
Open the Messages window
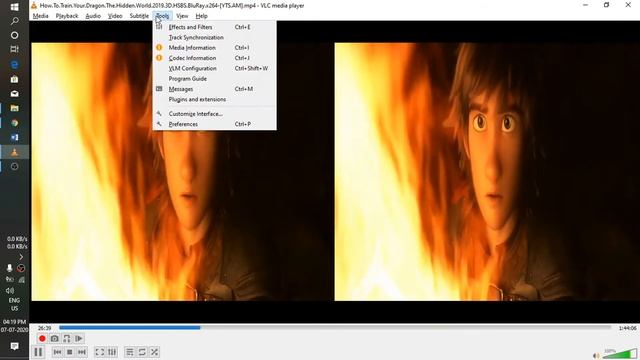(x=214, y=89)
